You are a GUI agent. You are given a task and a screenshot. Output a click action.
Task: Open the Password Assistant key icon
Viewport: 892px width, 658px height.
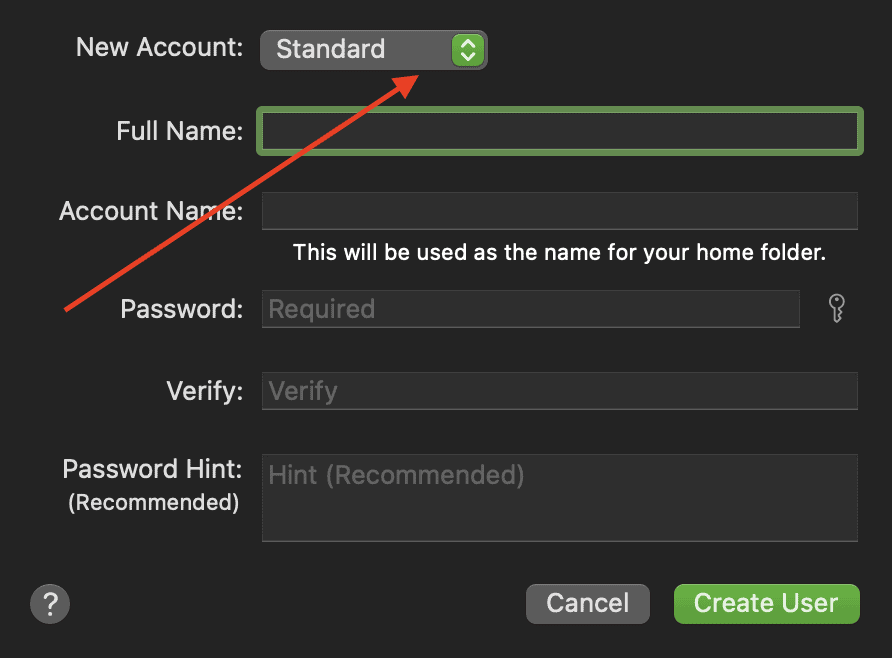coord(838,309)
